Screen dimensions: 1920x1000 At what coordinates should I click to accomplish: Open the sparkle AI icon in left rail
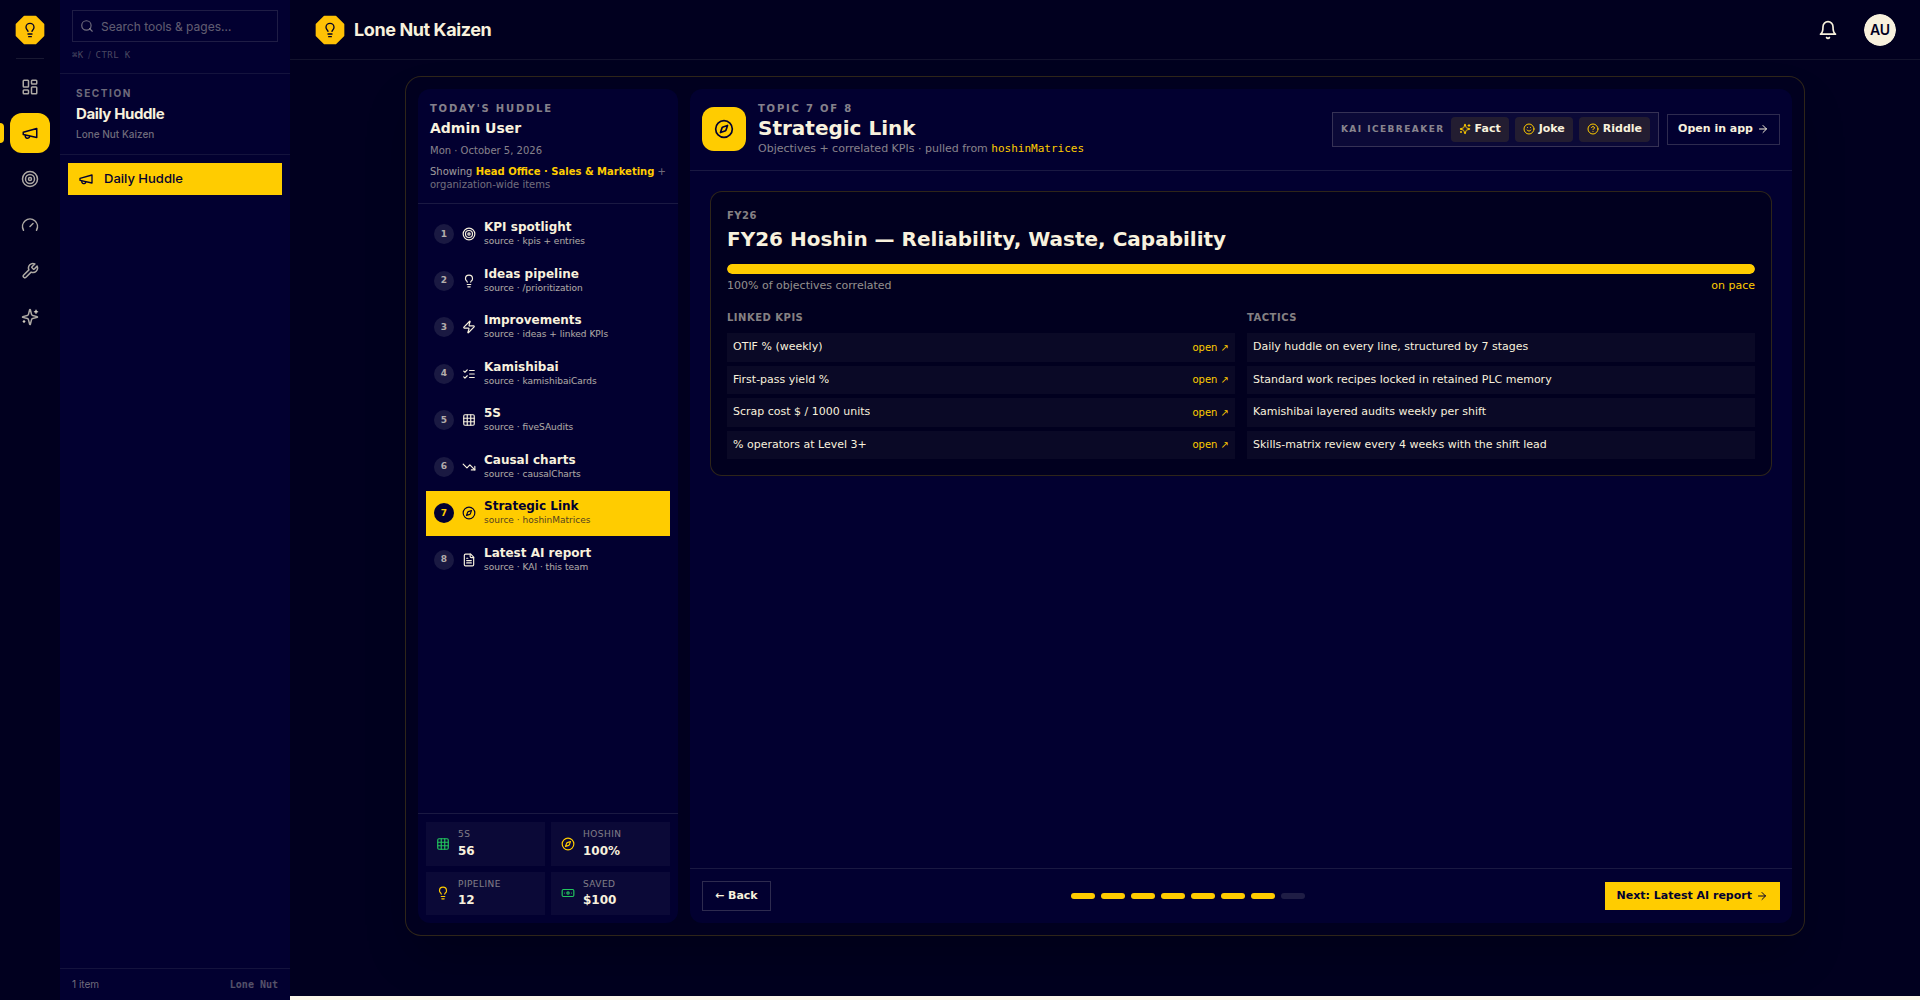pos(30,317)
